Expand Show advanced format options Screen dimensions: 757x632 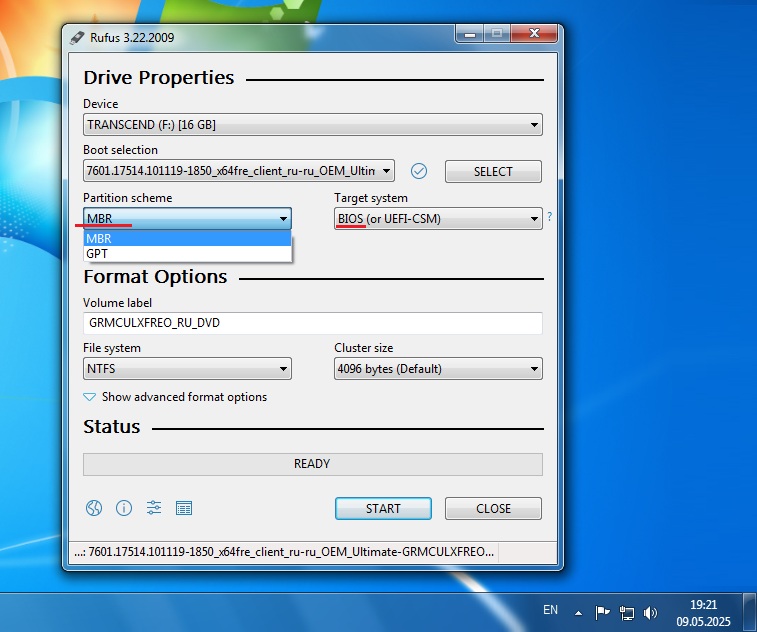175,397
